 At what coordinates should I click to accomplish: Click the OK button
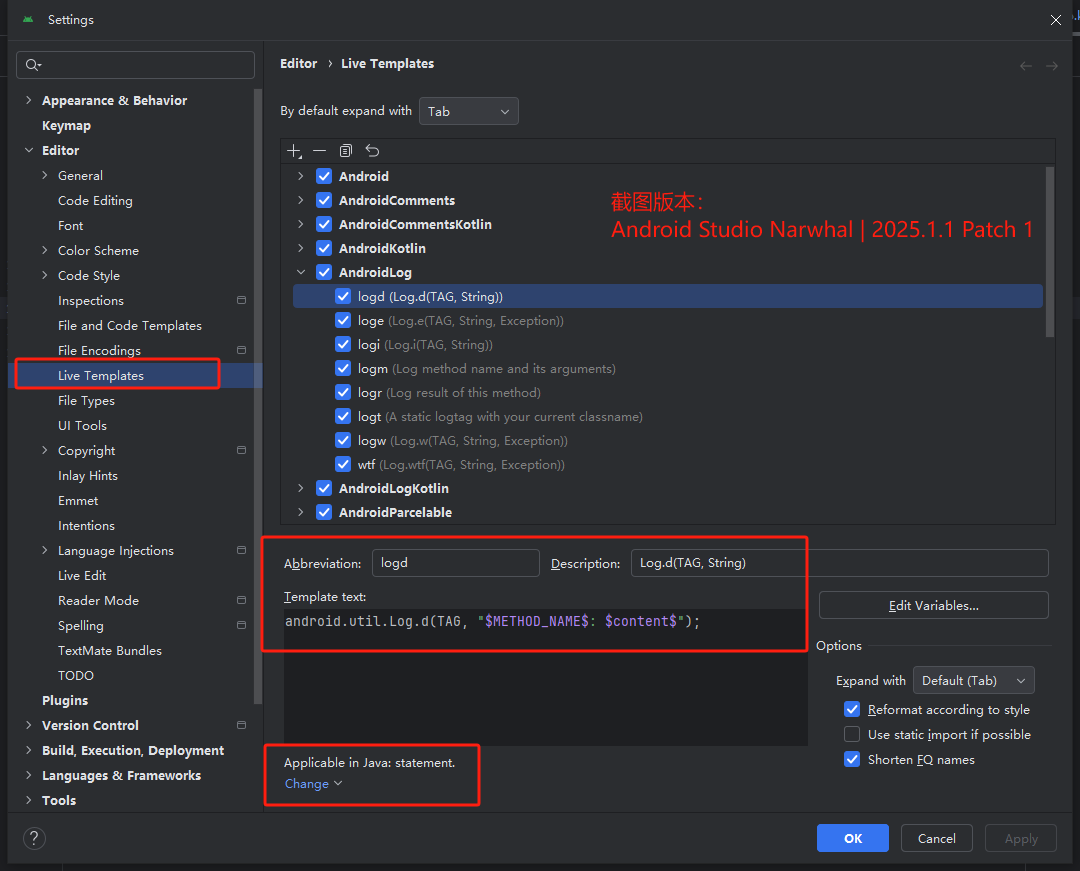click(853, 838)
